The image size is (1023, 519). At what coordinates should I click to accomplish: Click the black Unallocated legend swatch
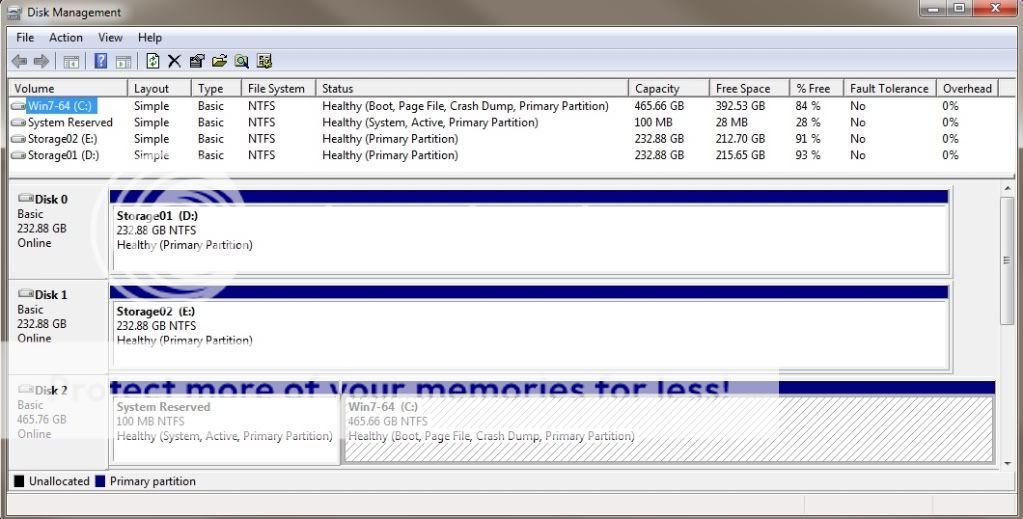click(x=19, y=482)
